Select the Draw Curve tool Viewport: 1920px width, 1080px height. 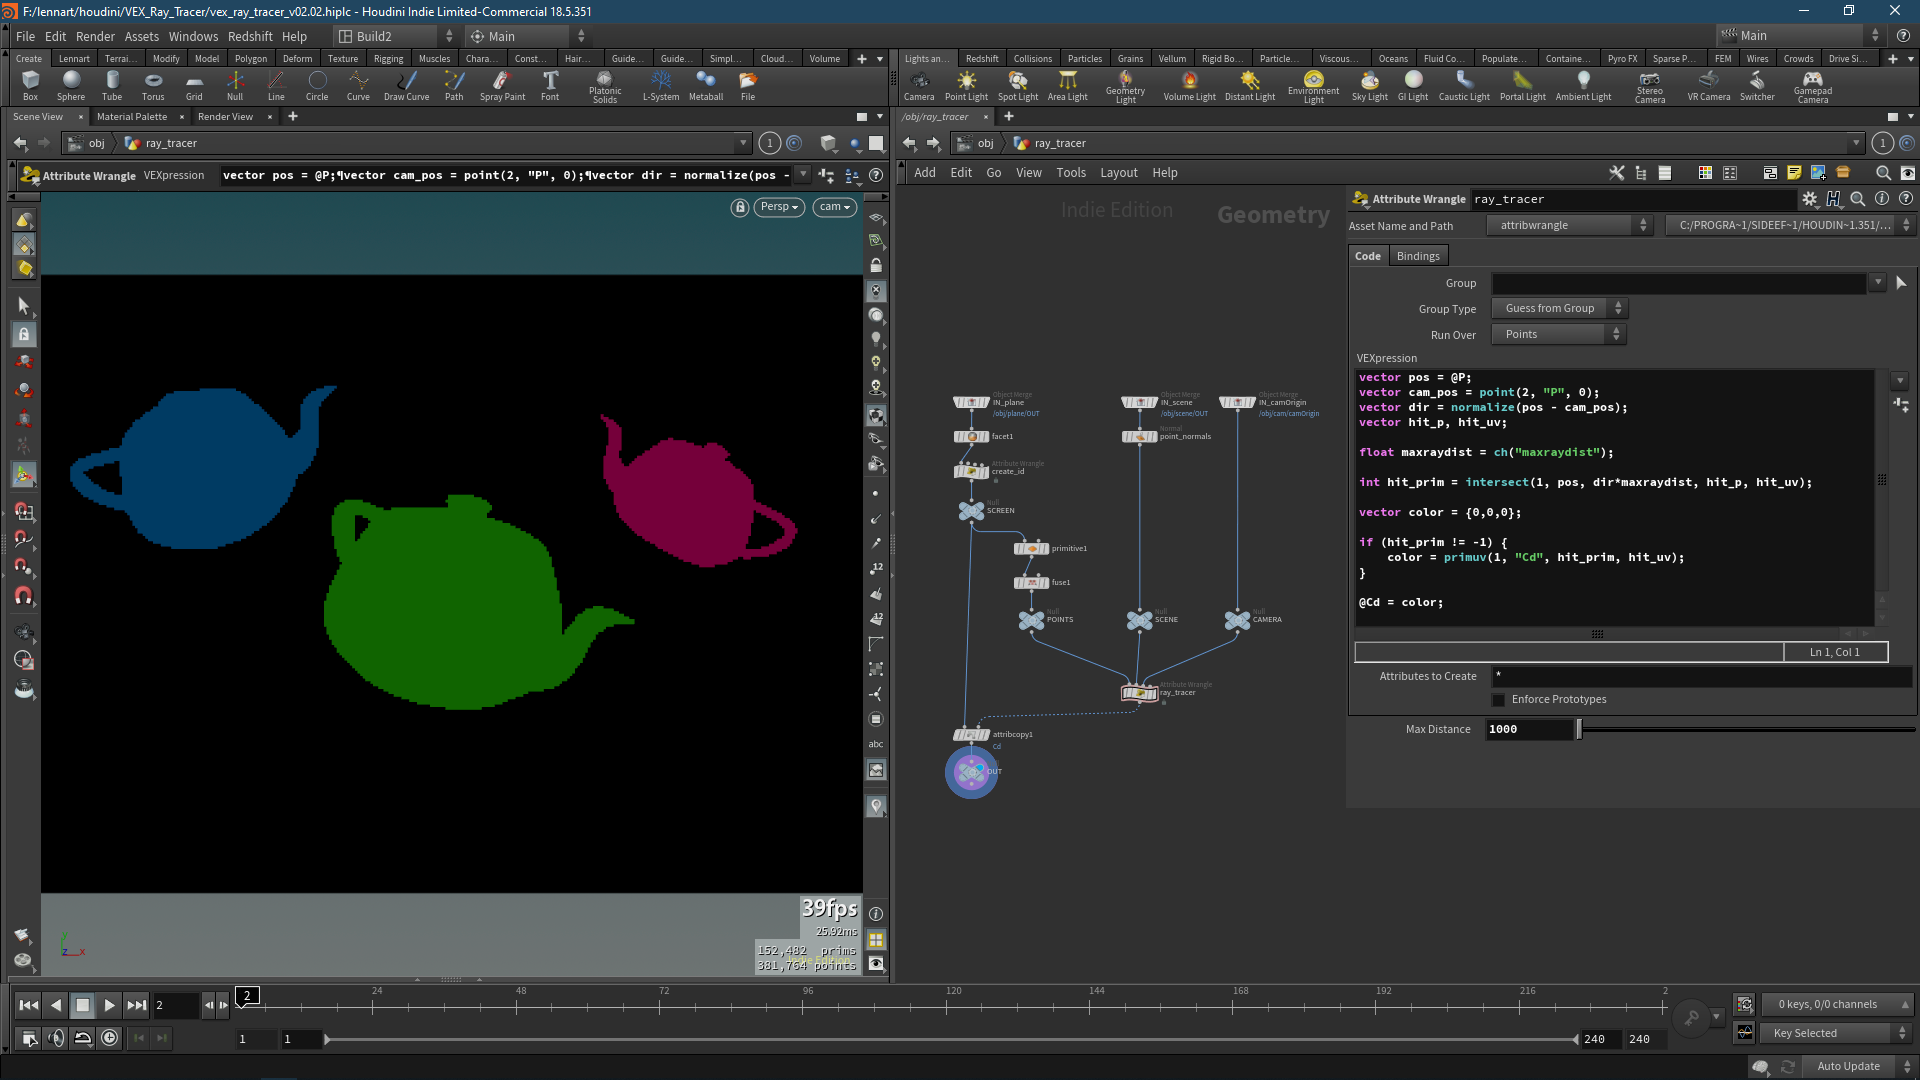(406, 86)
